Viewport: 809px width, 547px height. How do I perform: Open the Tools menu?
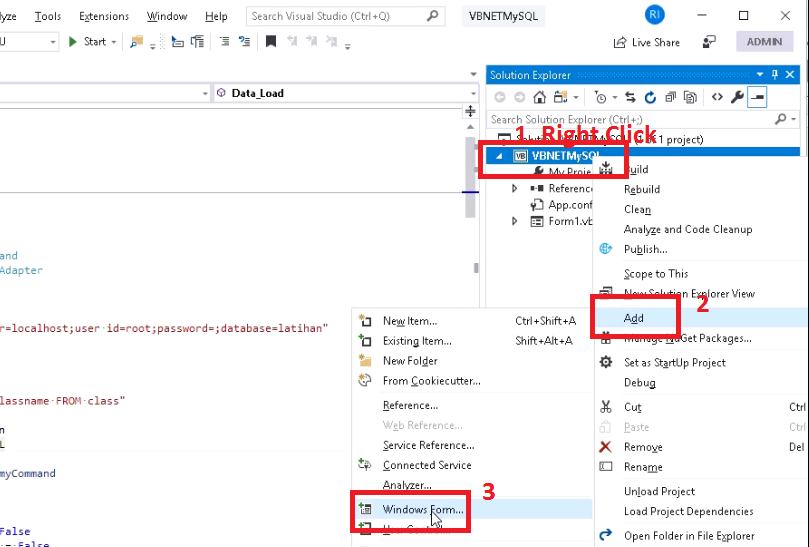[47, 16]
